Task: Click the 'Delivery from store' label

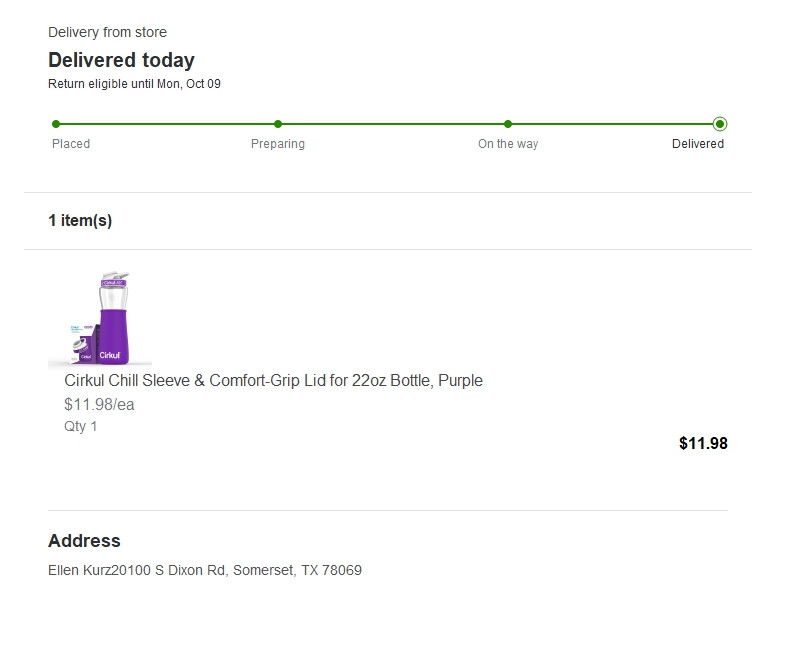Action: (x=107, y=33)
